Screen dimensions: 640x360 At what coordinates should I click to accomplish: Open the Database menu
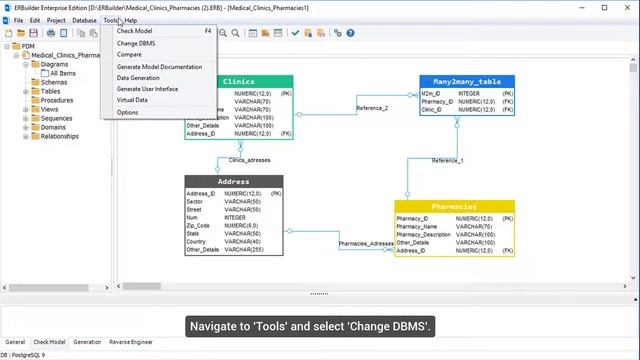click(x=84, y=20)
